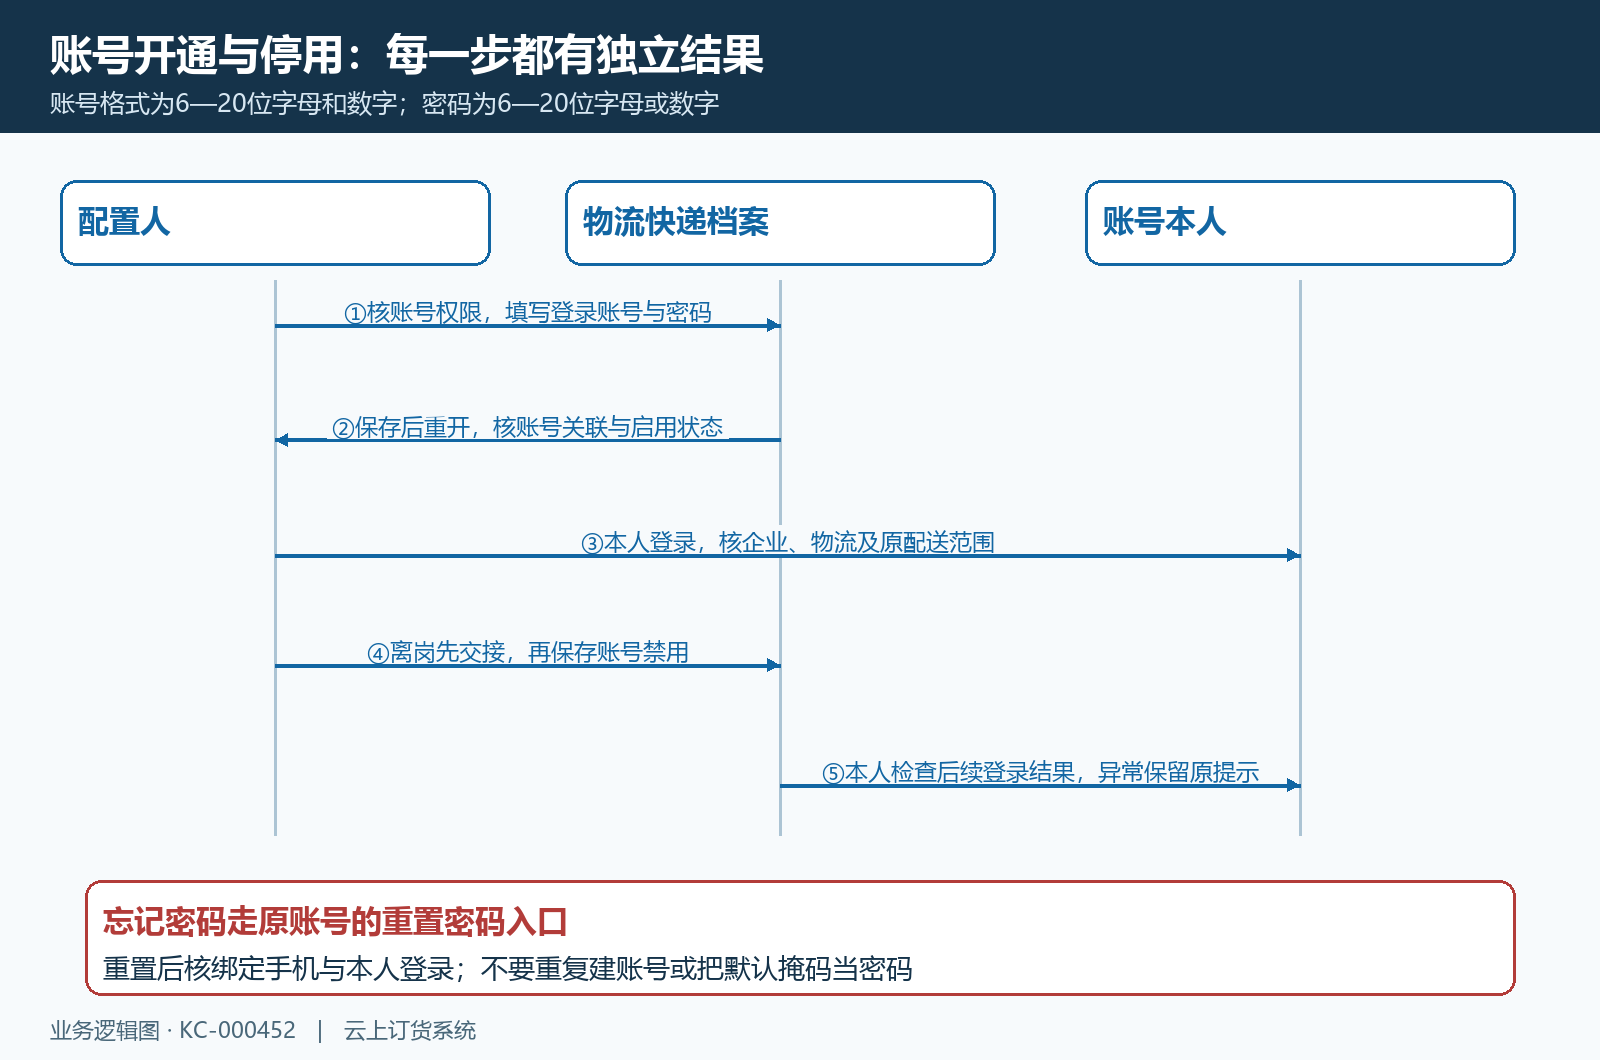Click step ①核账号权限，填写登录账号与密码
The image size is (1600, 1060).
coord(528,313)
